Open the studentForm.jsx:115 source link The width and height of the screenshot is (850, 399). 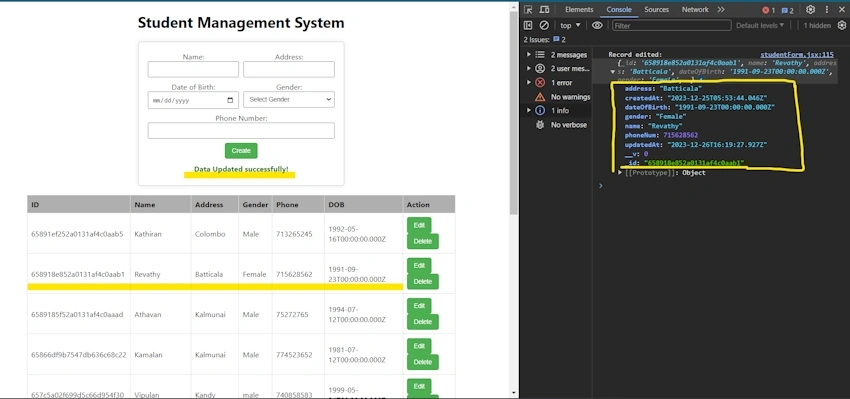[797, 55]
